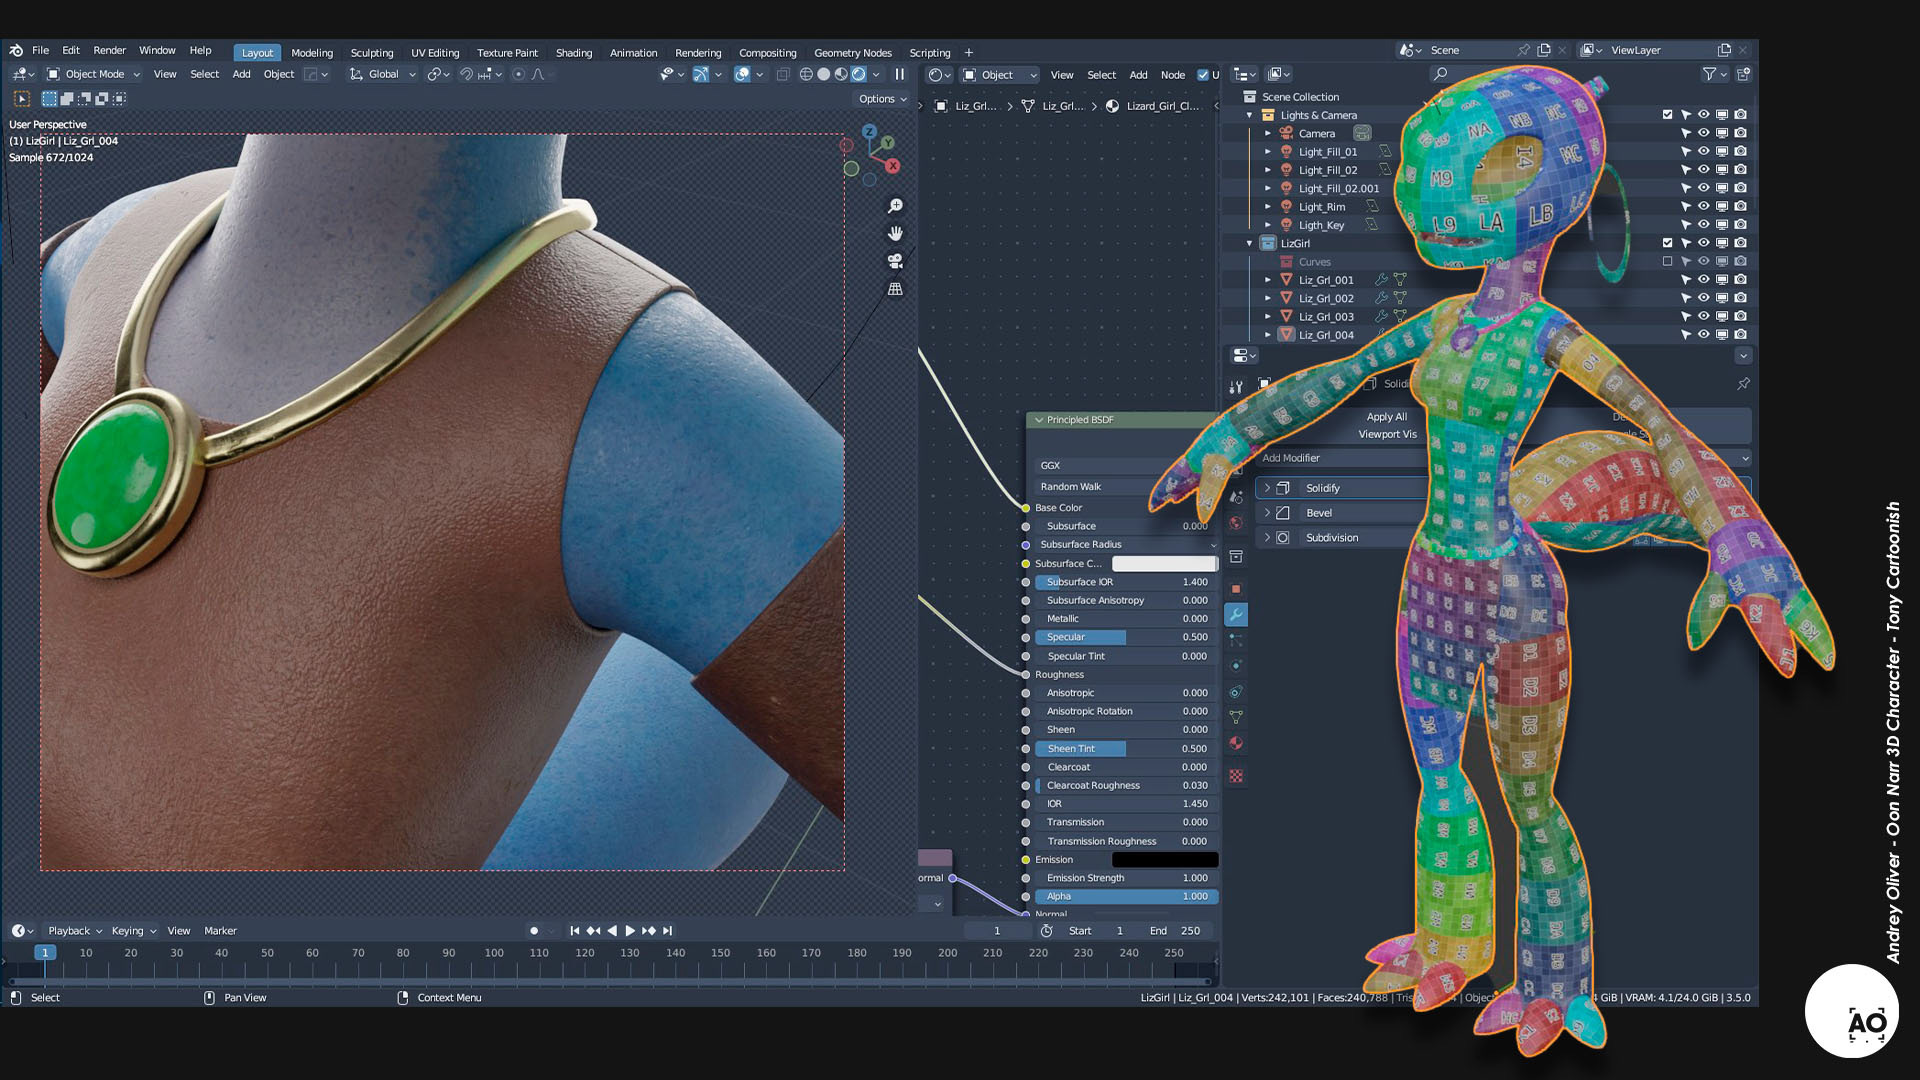Jump to the last frame in timeline
Viewport: 1920px width, 1080px height.
(667, 931)
